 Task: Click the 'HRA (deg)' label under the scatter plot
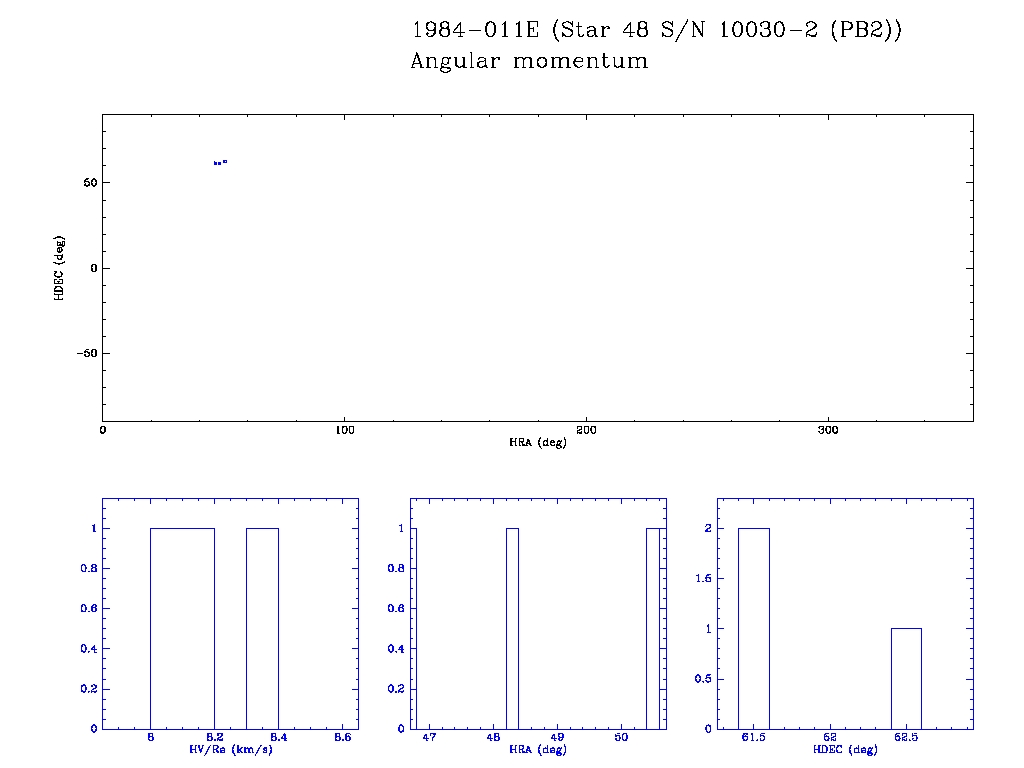tap(538, 442)
